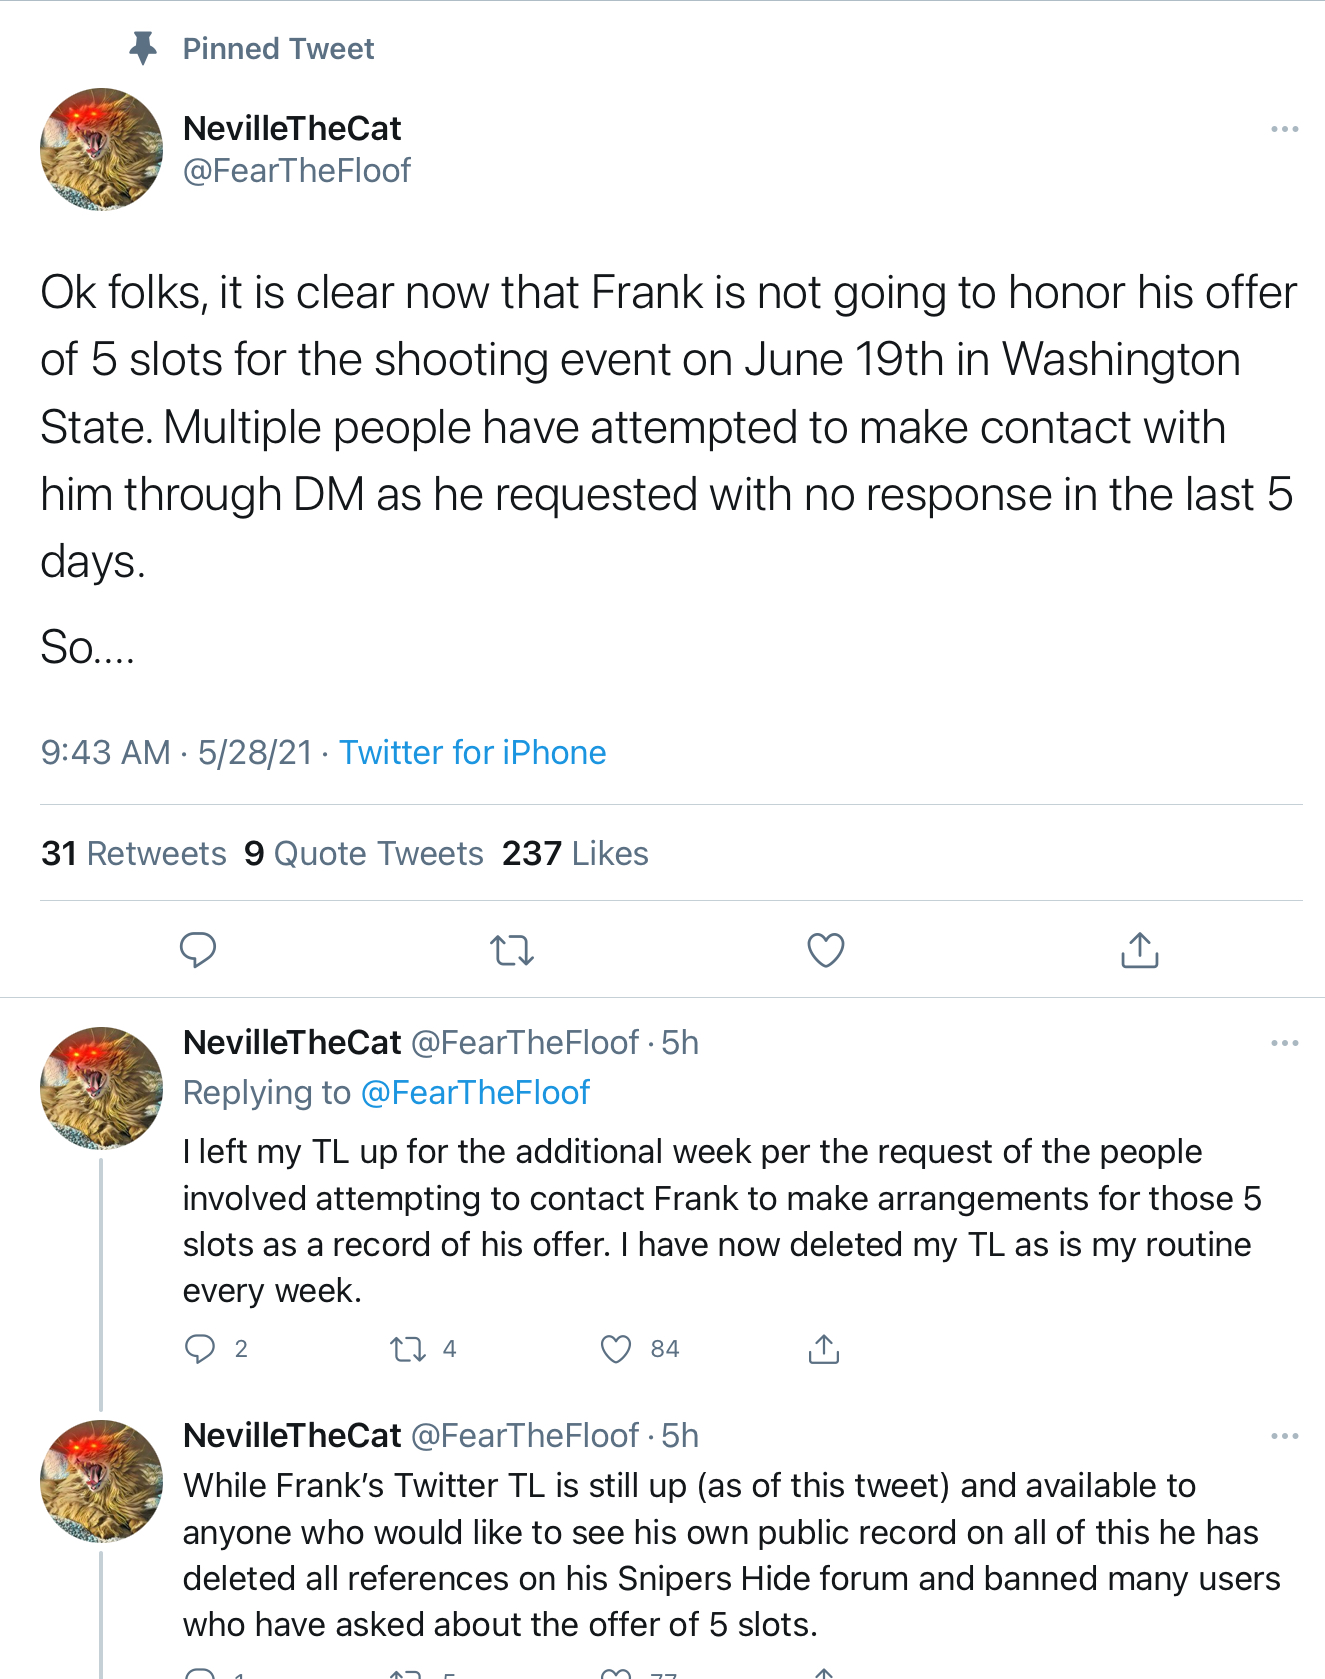1325x1679 pixels.
Task: Share the reply about deleting the TL
Action: coord(823,1349)
